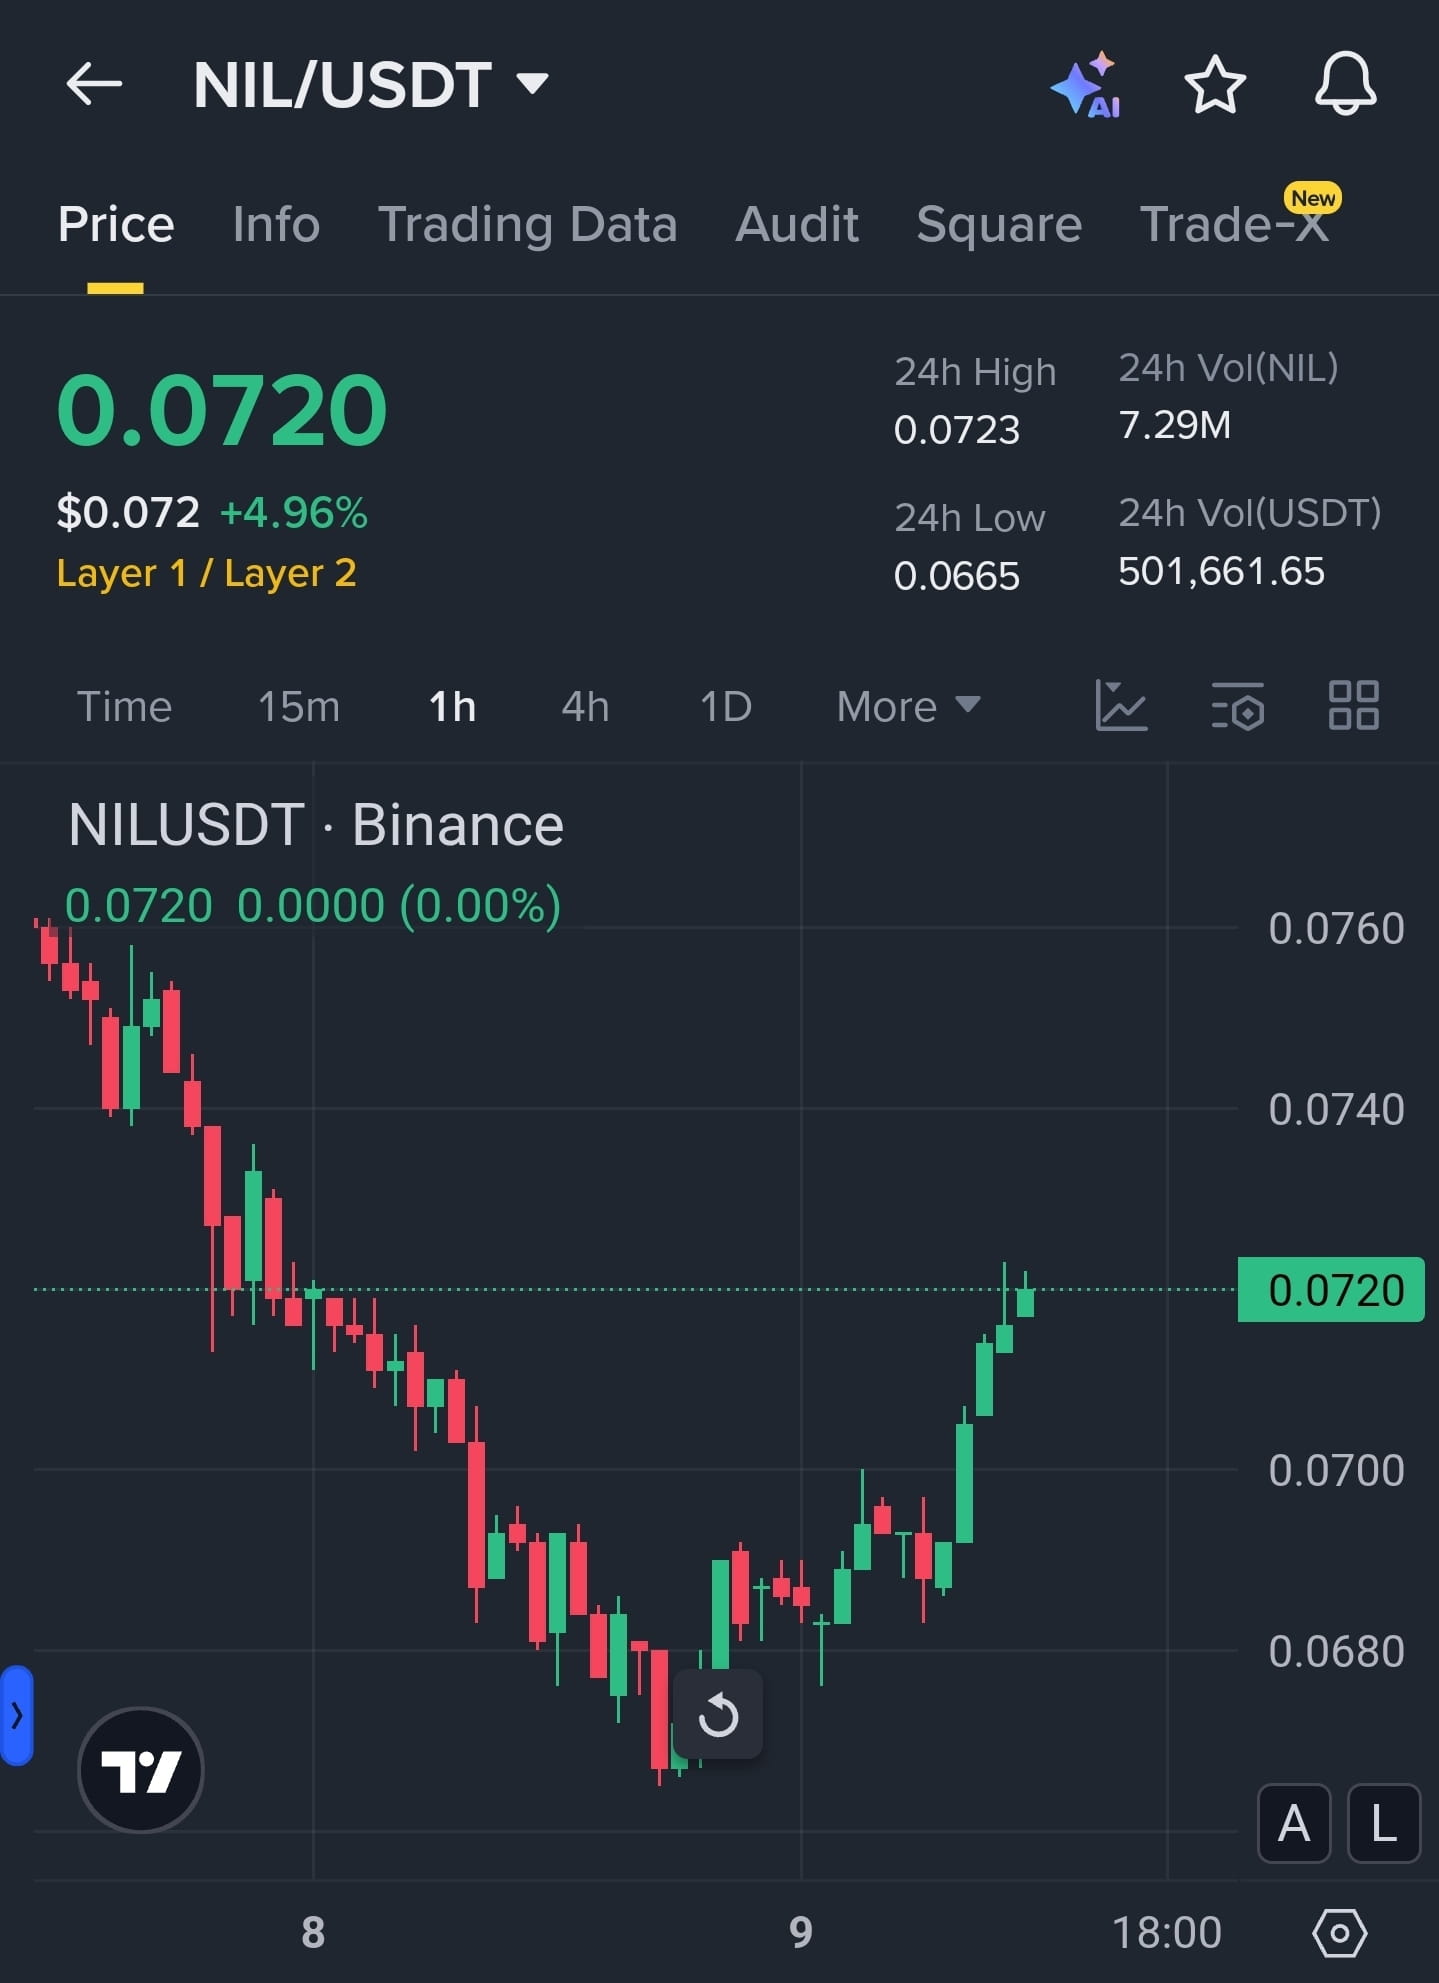The image size is (1439, 1983).
Task: Open the AI assistant sparkle icon
Action: (1086, 84)
